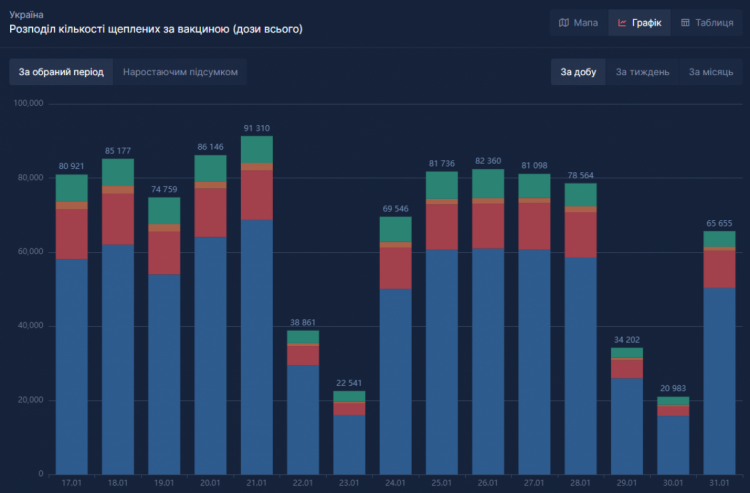750x493 pixels.
Task: Click the 91 310 value label
Action: coord(256,128)
